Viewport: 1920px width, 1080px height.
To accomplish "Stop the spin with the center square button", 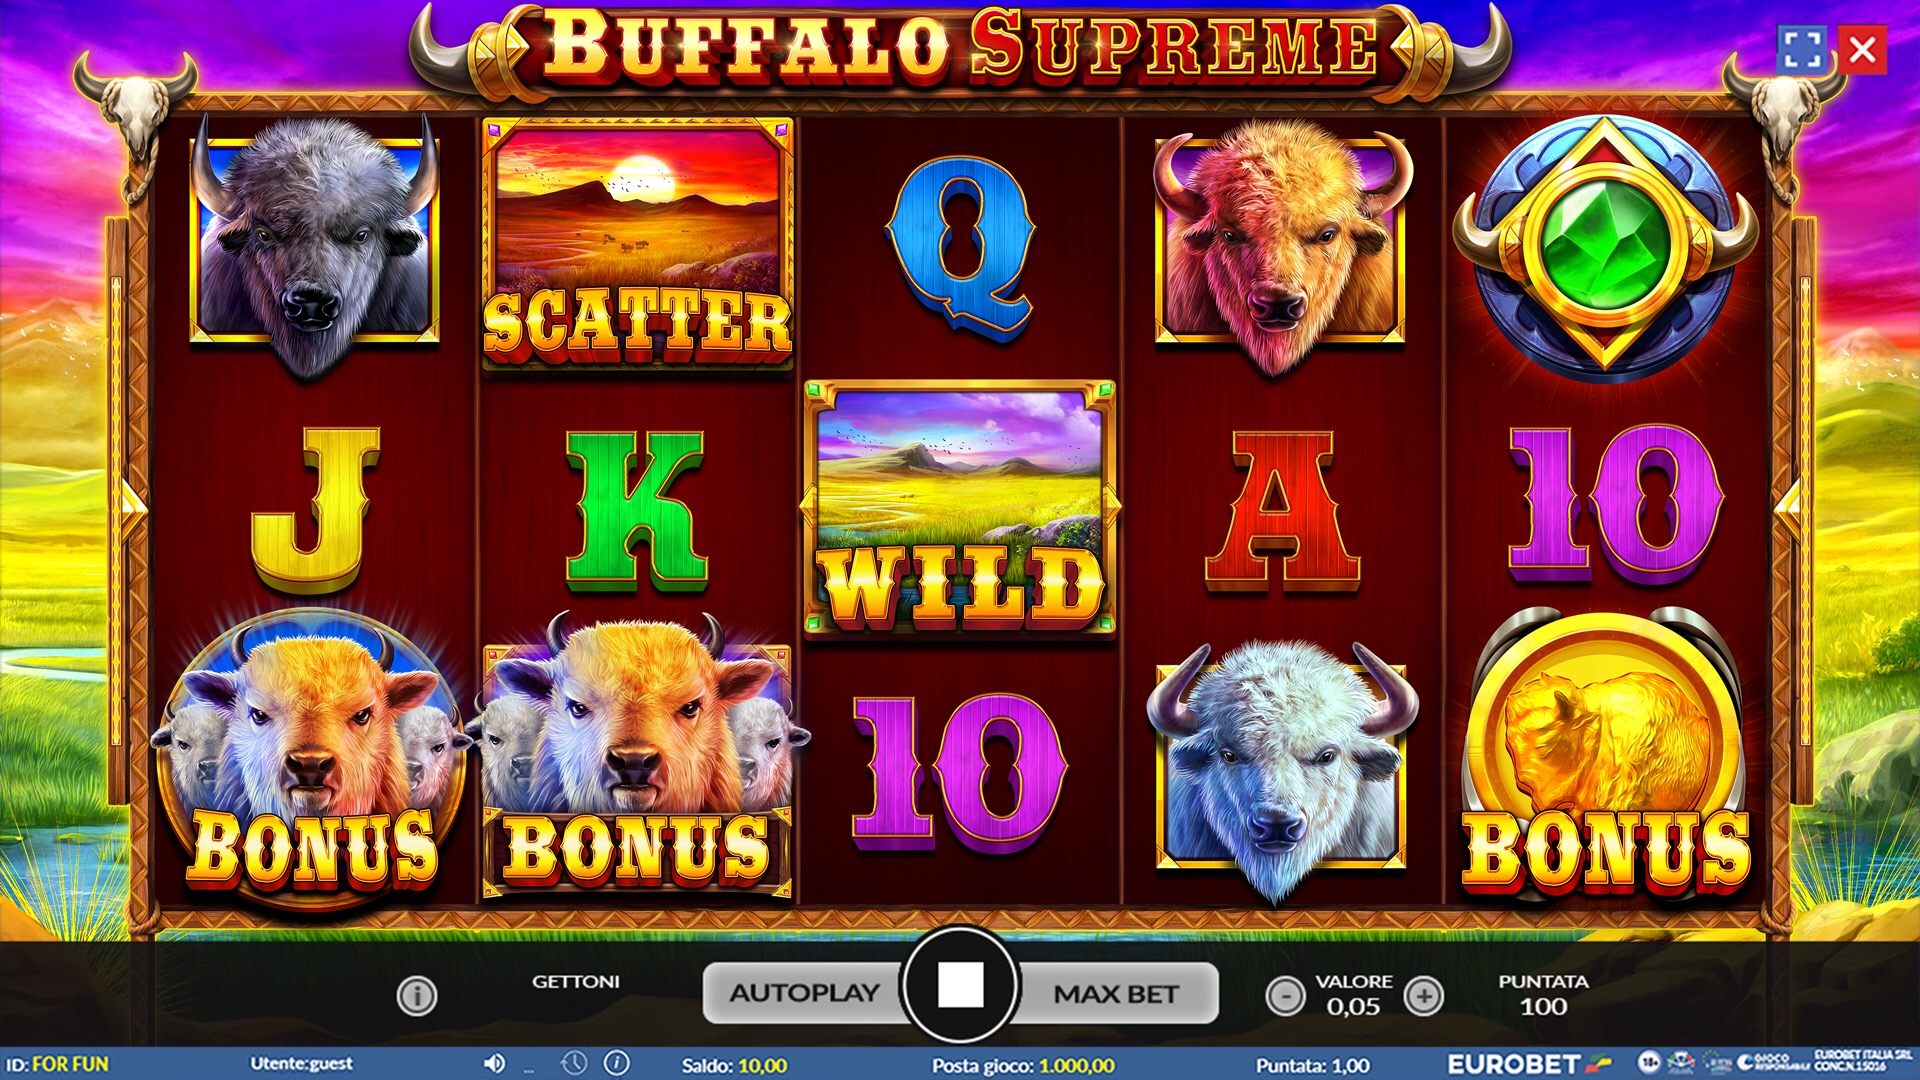I will coord(960,986).
